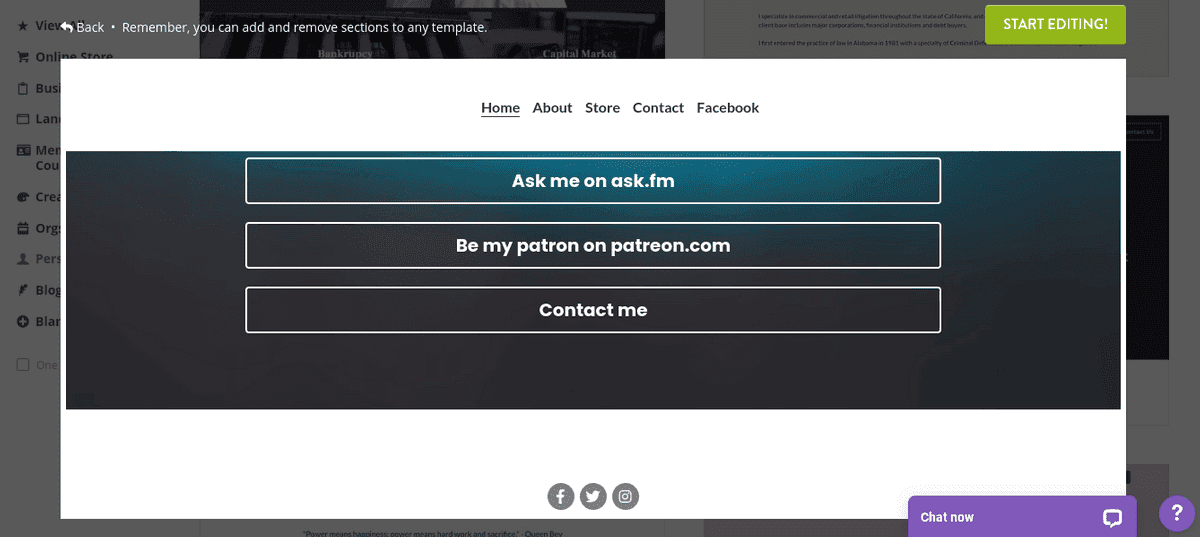Click the Contact me button

pyautogui.click(x=593, y=310)
